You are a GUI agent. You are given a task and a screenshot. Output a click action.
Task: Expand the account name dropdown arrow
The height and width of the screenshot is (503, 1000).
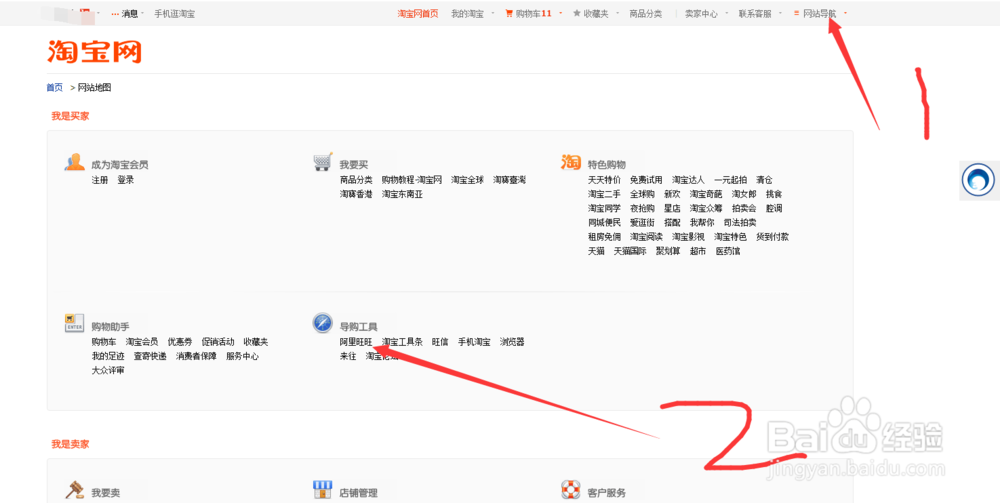pyautogui.click(x=98, y=13)
